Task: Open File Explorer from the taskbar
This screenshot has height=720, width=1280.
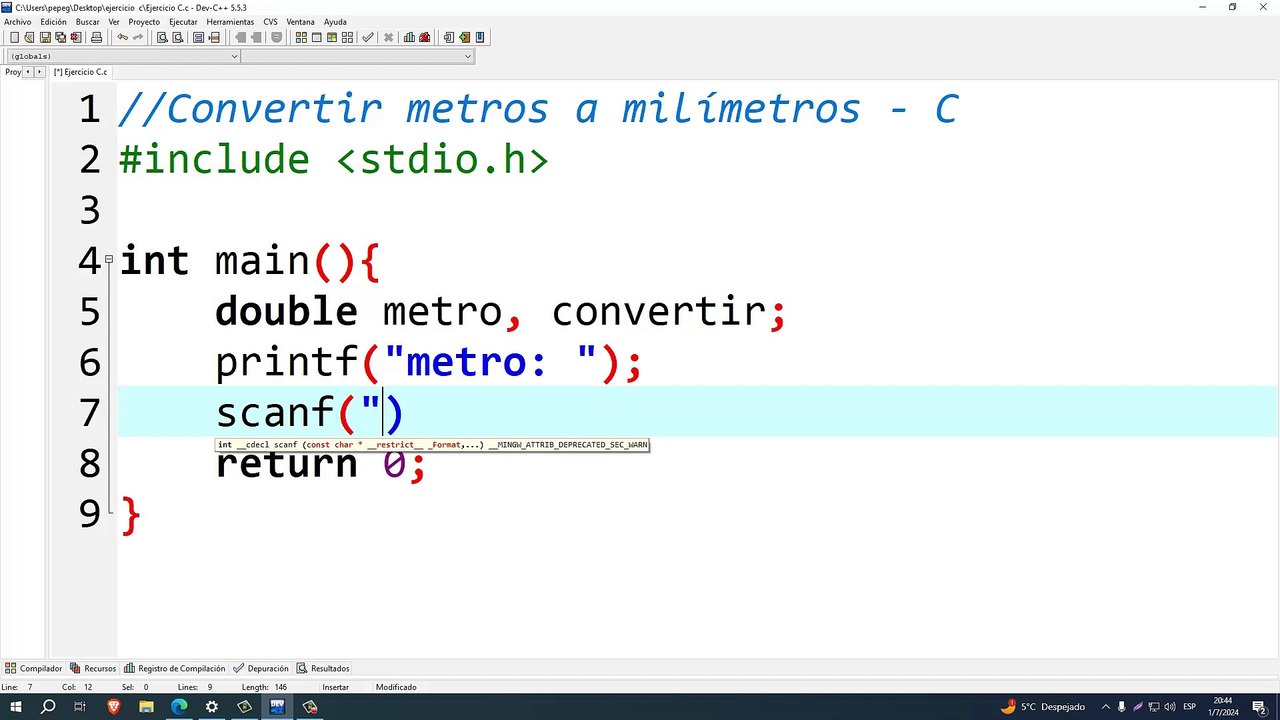Action: point(146,707)
